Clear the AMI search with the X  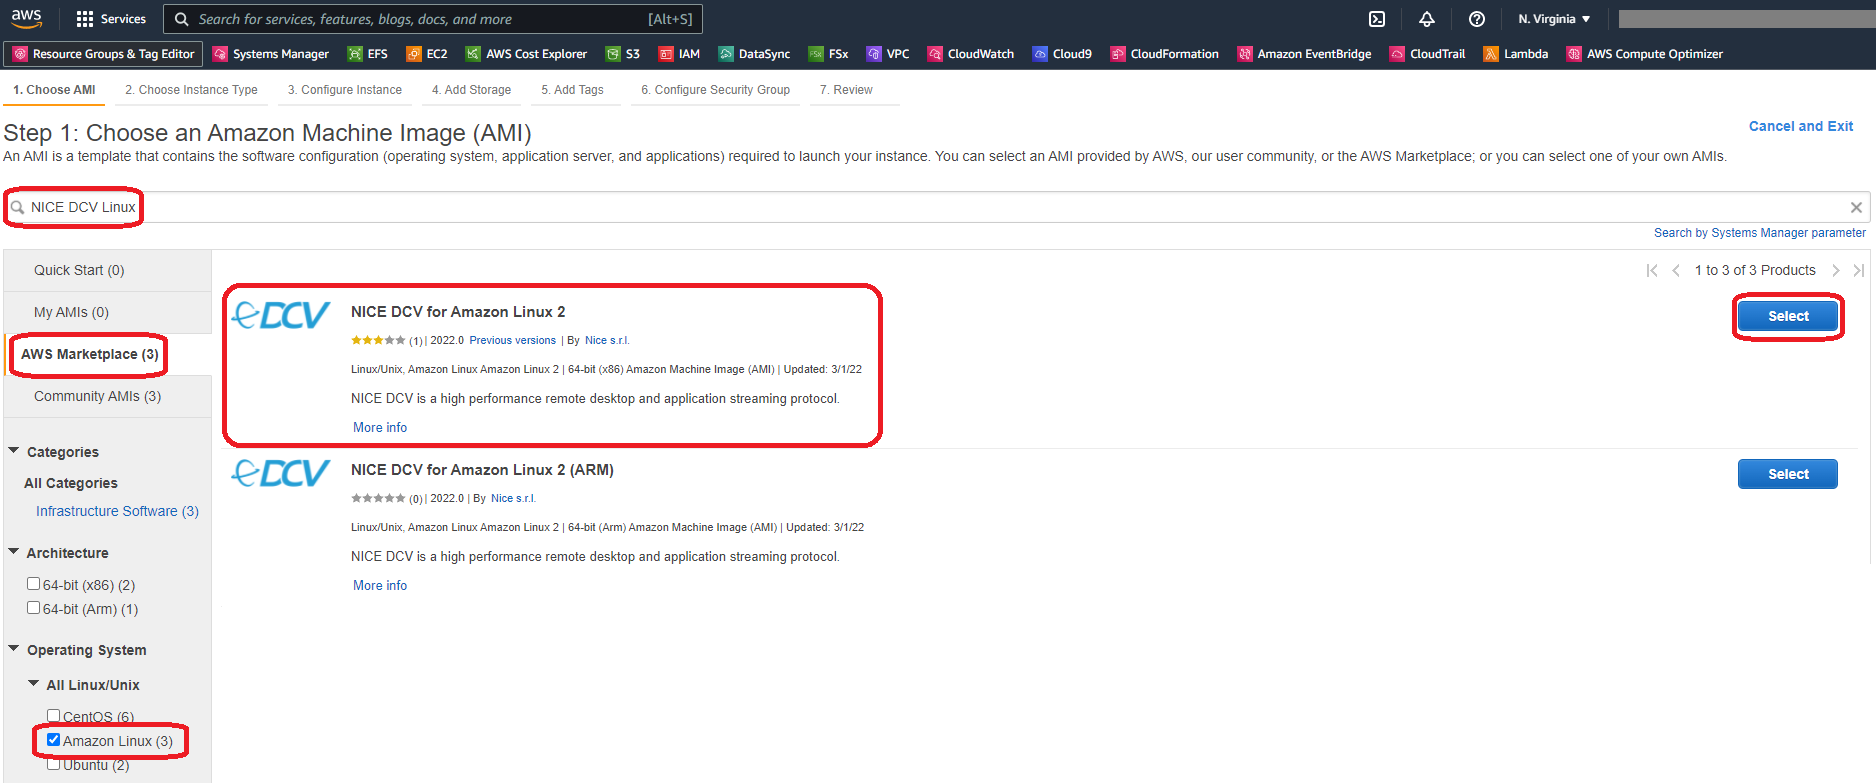click(1856, 207)
